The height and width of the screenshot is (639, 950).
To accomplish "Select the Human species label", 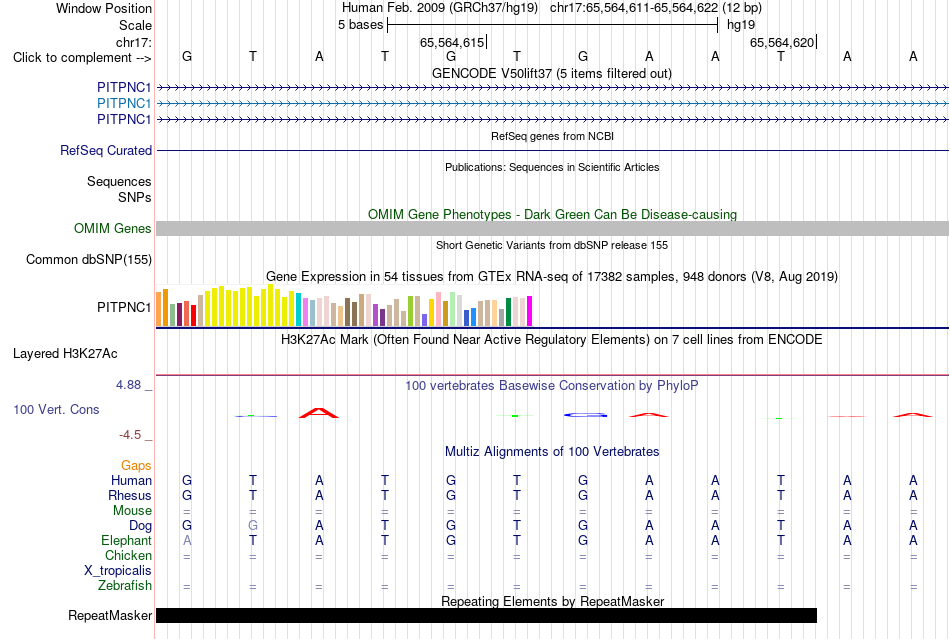I will pyautogui.click(x=131, y=480).
